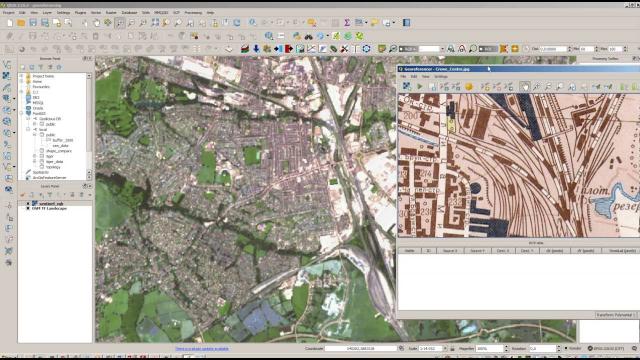Screen dimensions: 640x360
Task: Click the sigma Statistical Summary icon
Action: coord(347,23)
